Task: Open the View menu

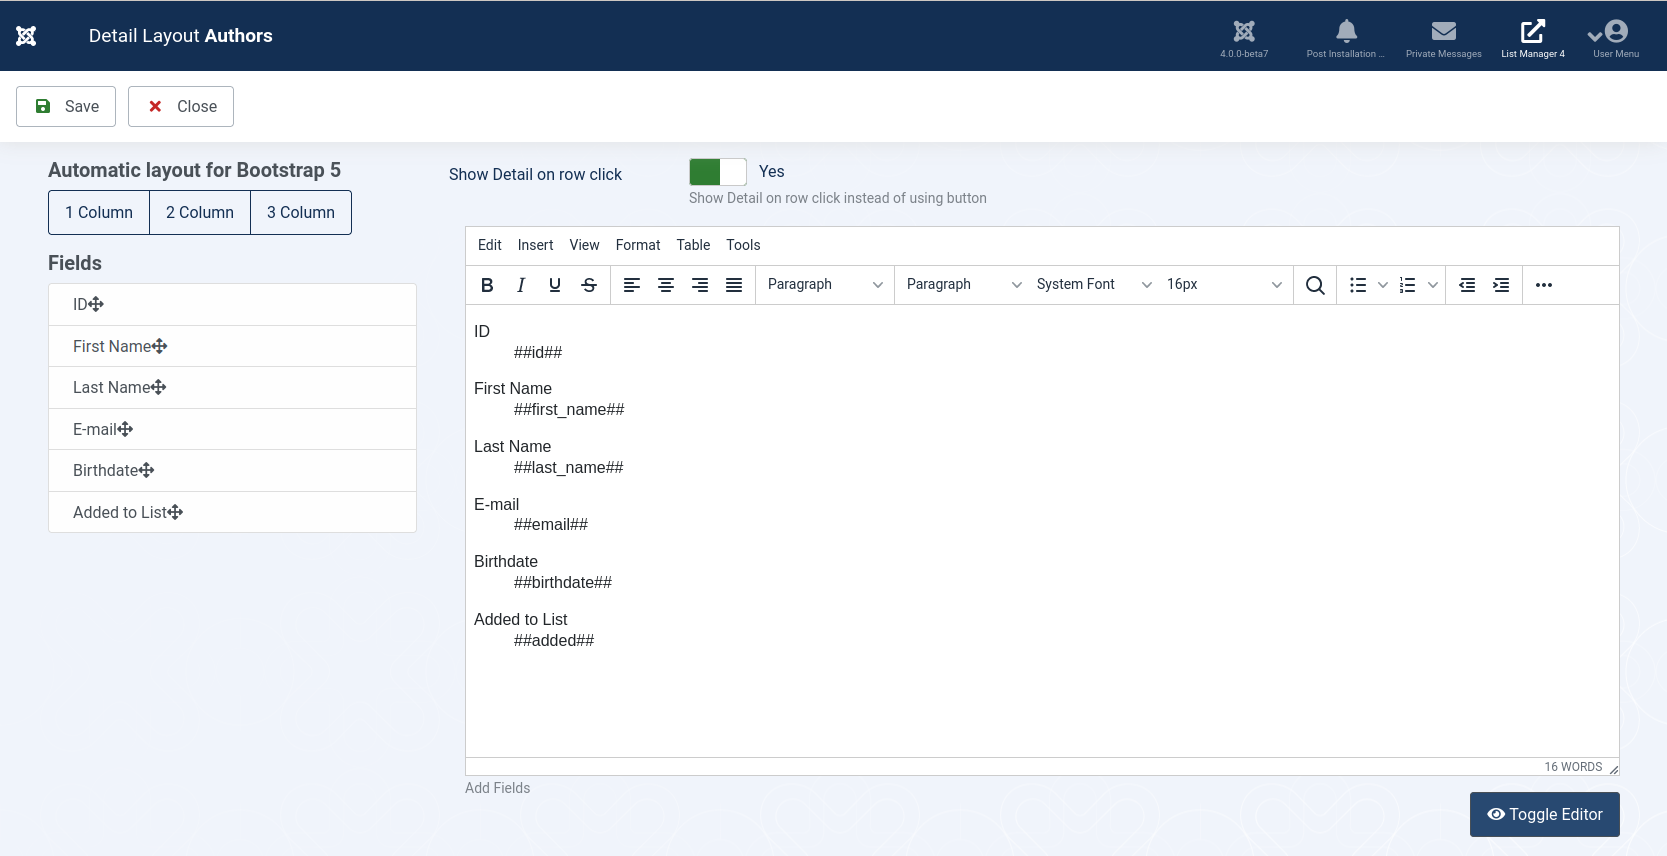Action: (x=584, y=245)
